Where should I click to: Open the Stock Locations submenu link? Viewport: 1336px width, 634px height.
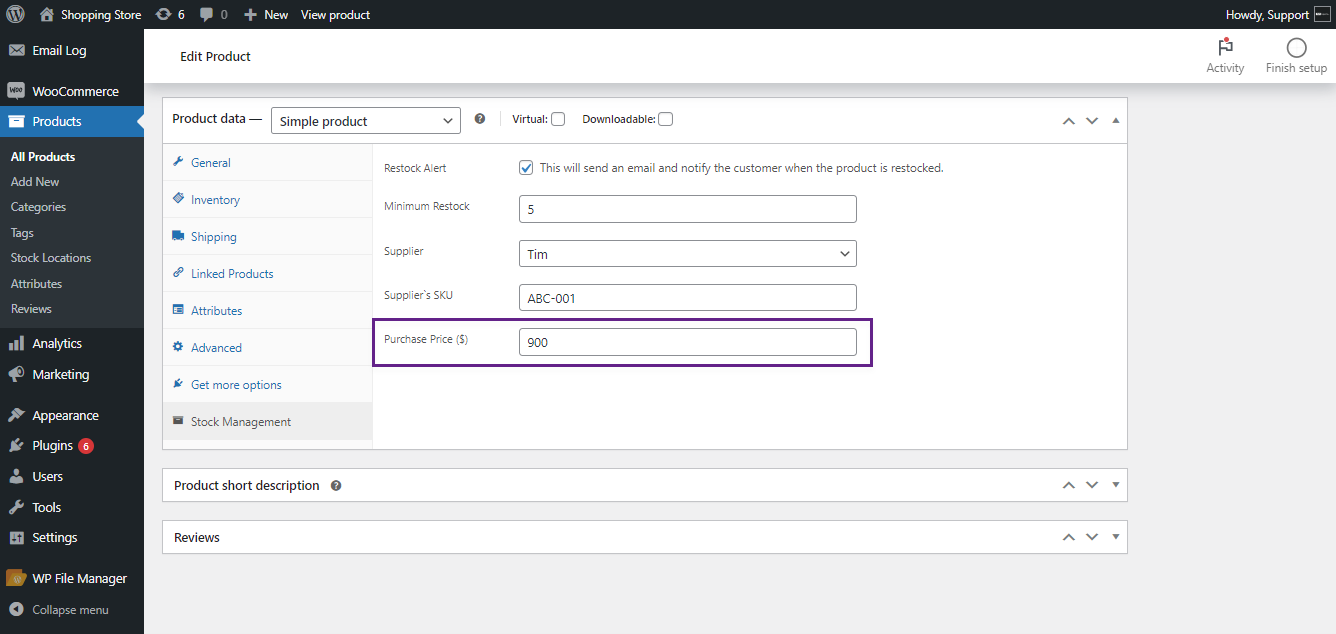point(51,258)
